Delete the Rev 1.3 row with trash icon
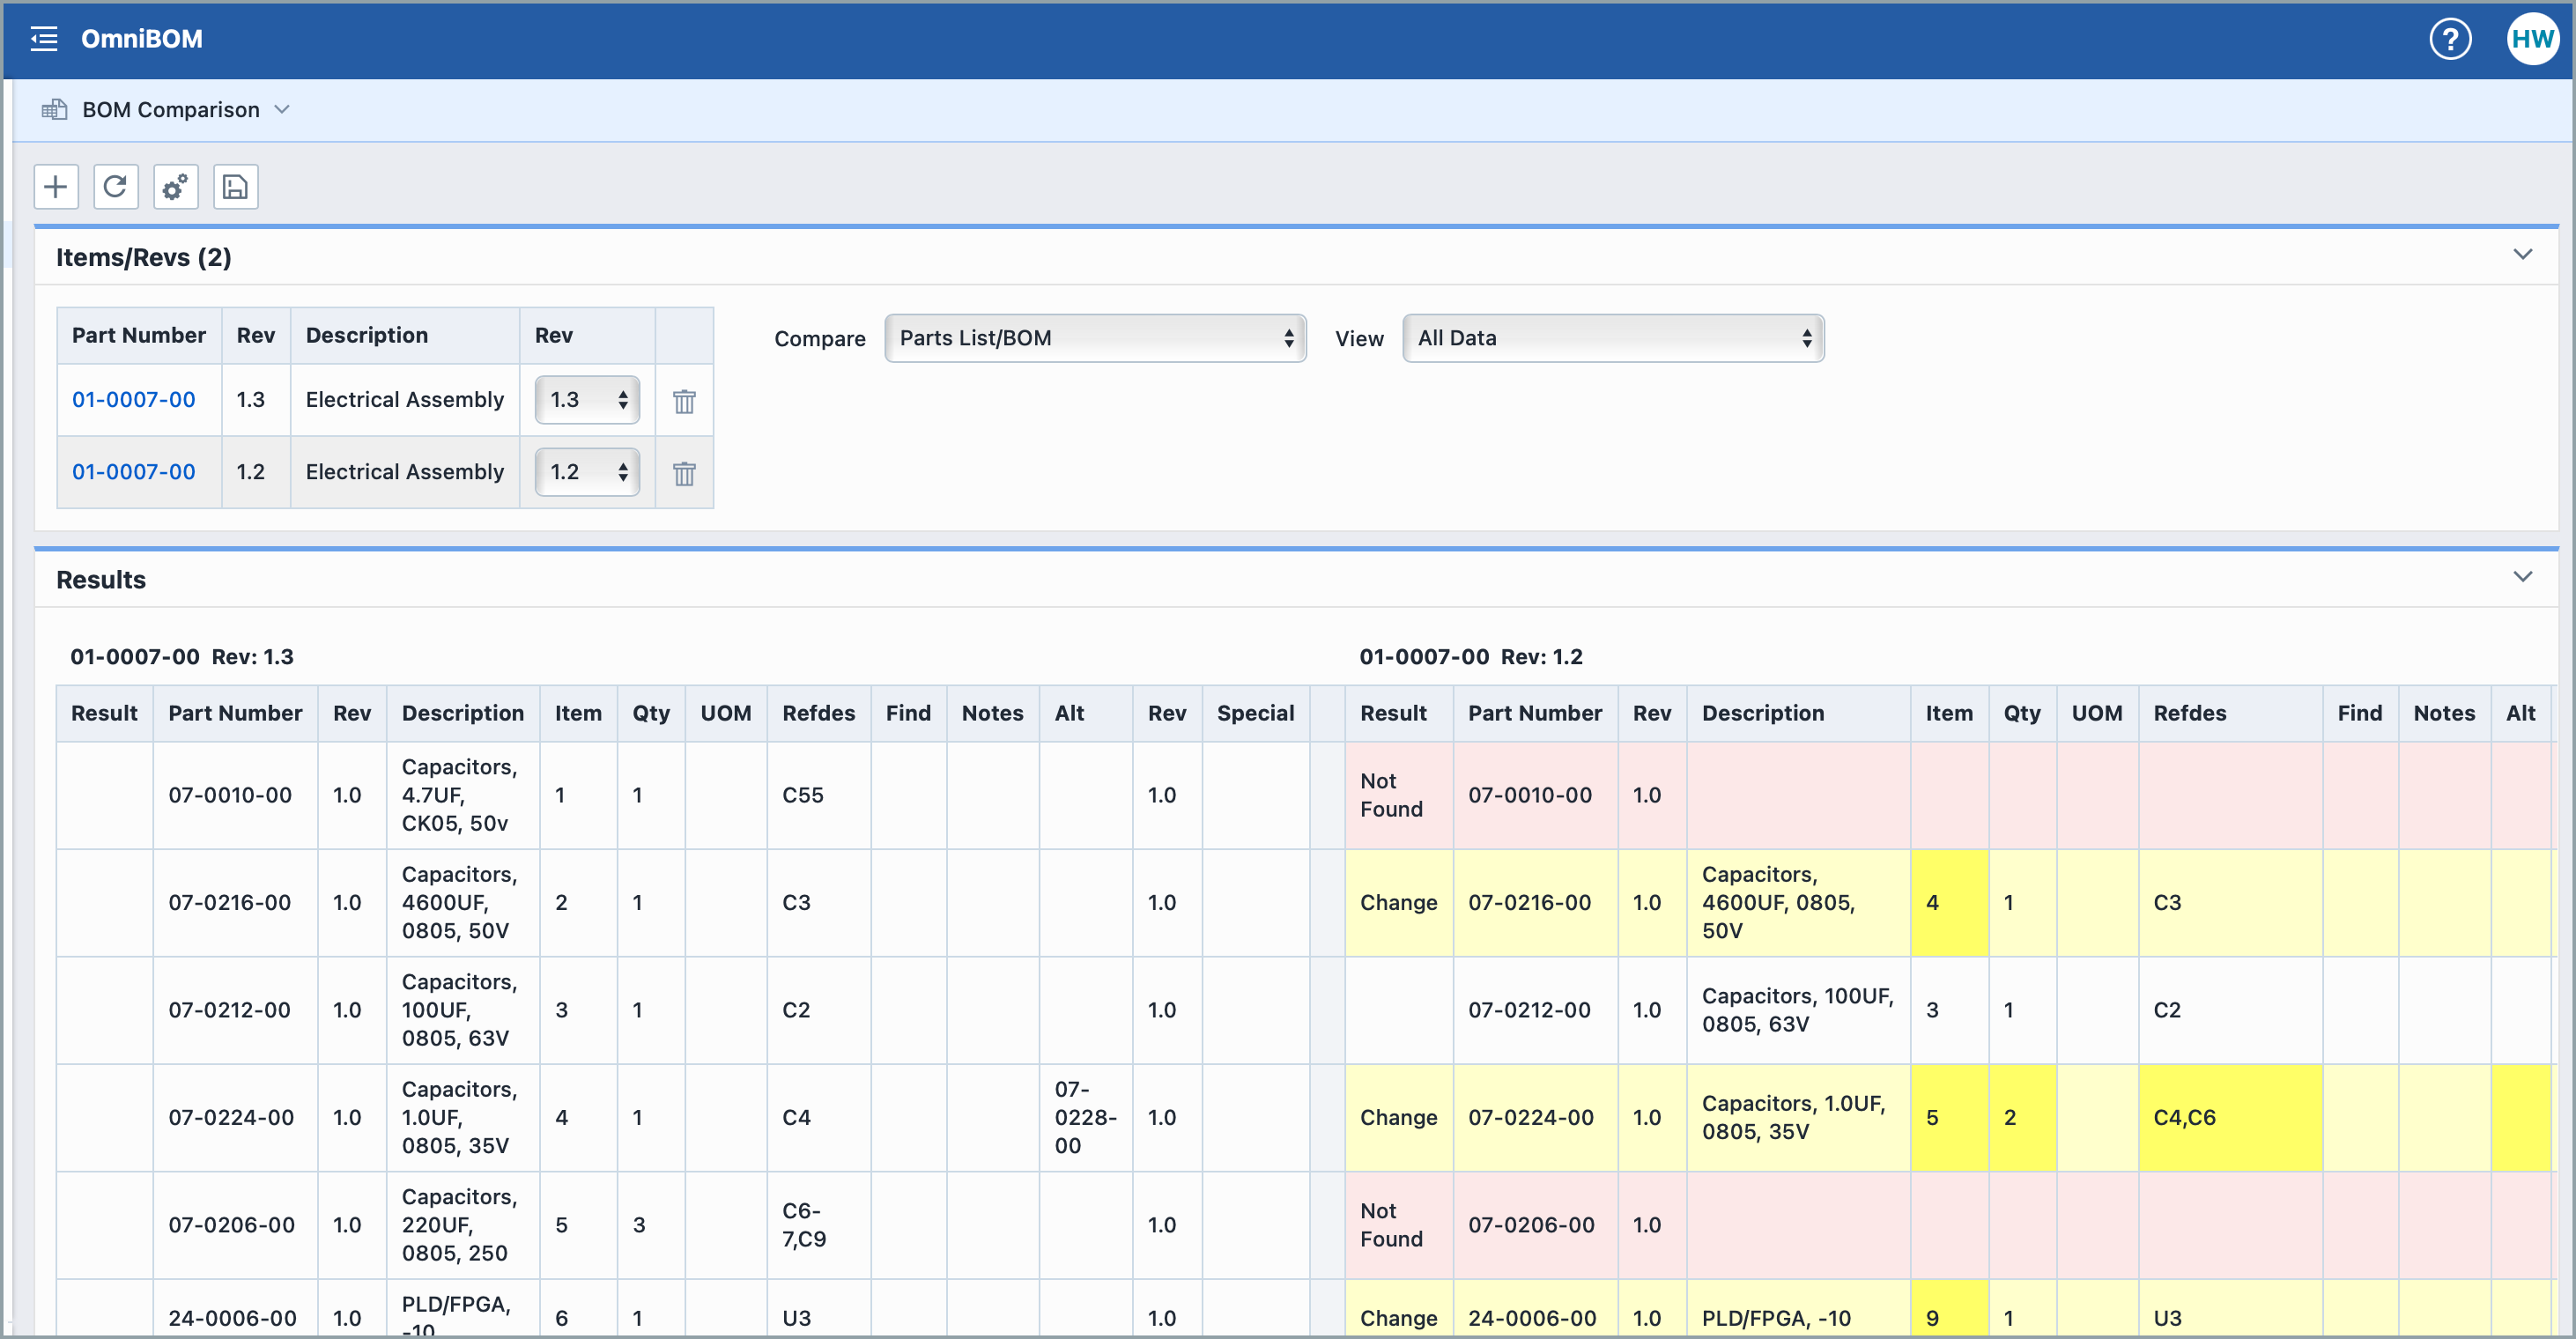Screen dimensions: 2576x1339 pyautogui.click(x=684, y=401)
